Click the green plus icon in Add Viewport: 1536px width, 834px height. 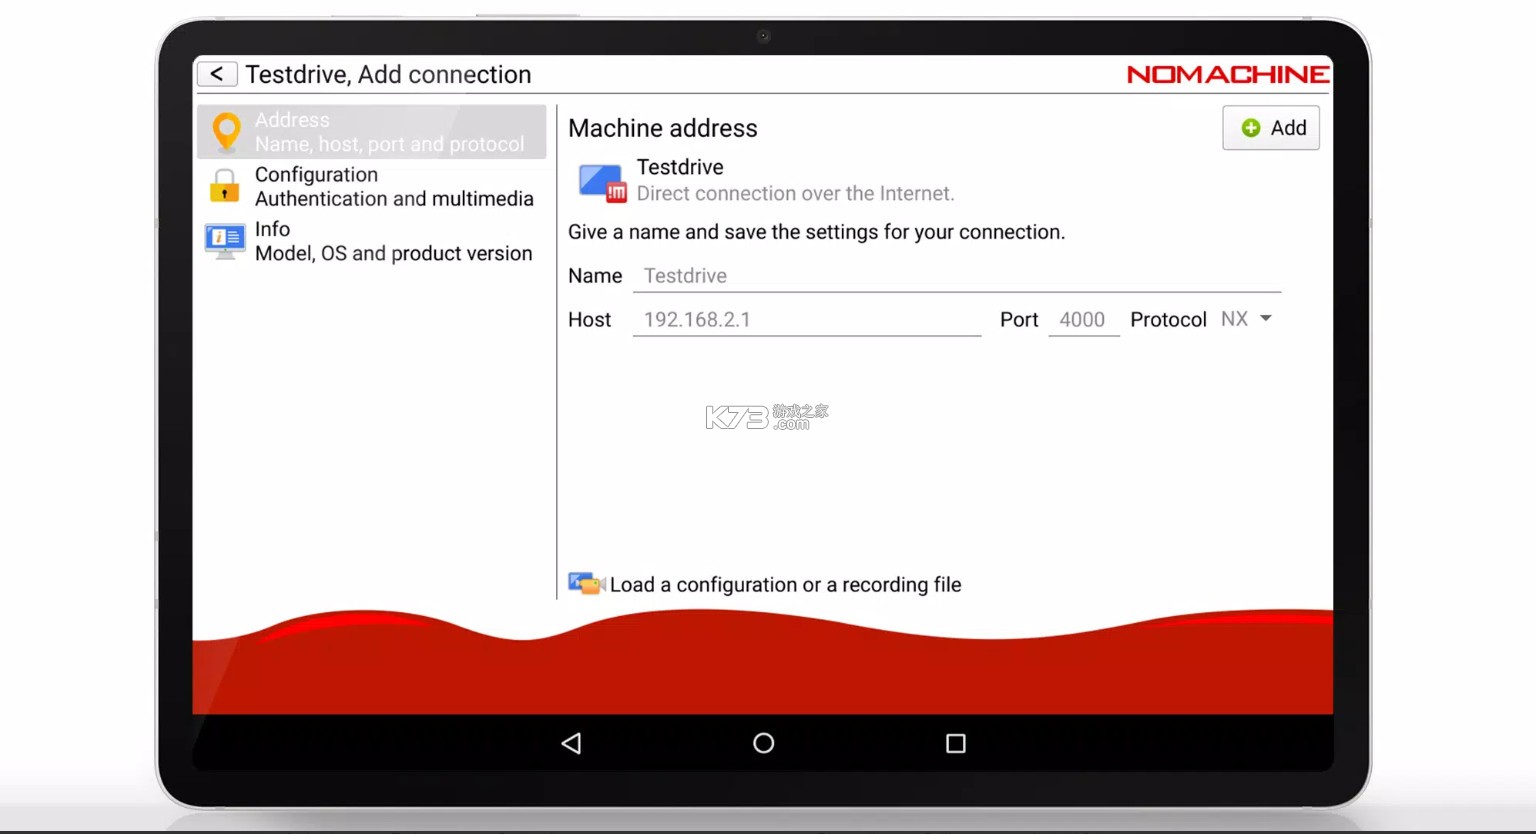(1250, 128)
